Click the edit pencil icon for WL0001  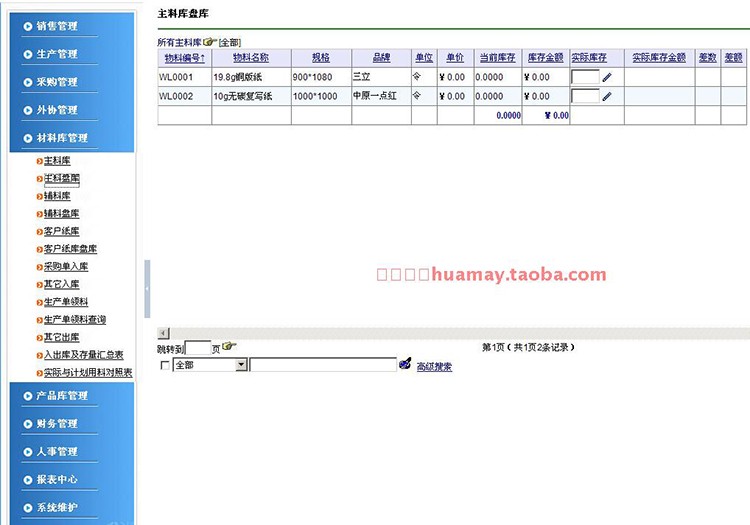click(x=607, y=77)
